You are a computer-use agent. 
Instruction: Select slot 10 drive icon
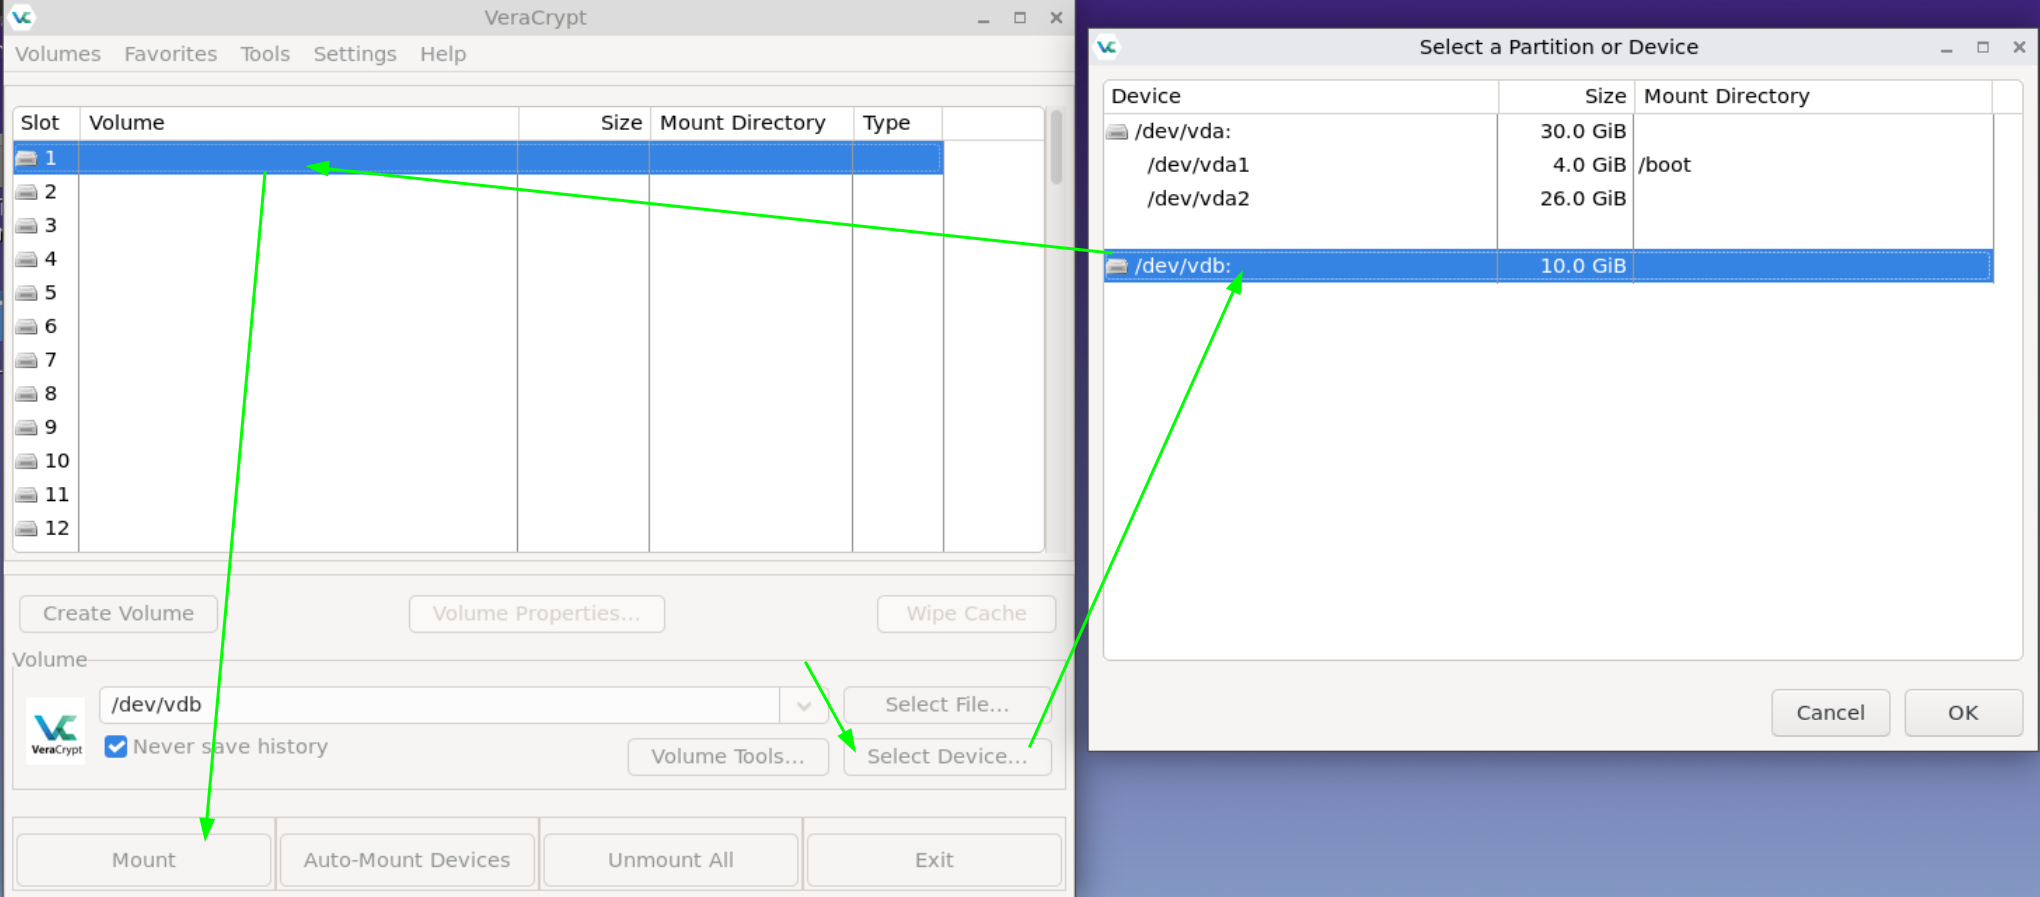click(27, 461)
